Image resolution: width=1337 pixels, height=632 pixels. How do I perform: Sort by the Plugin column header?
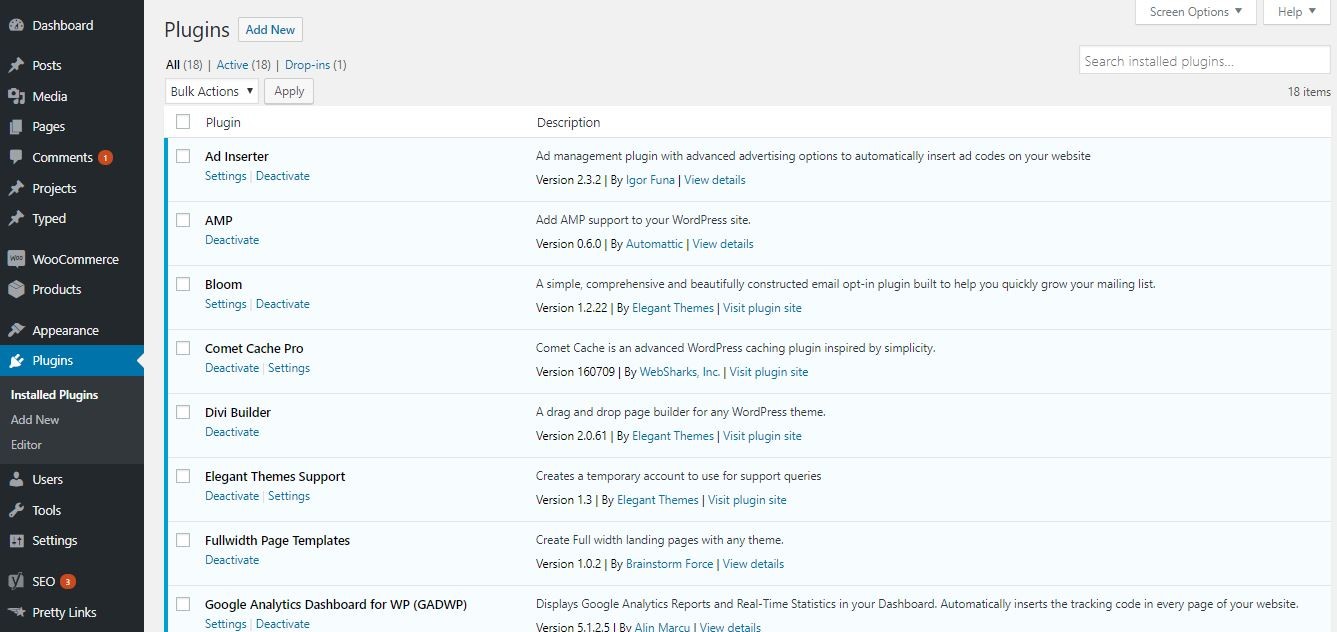pos(223,122)
